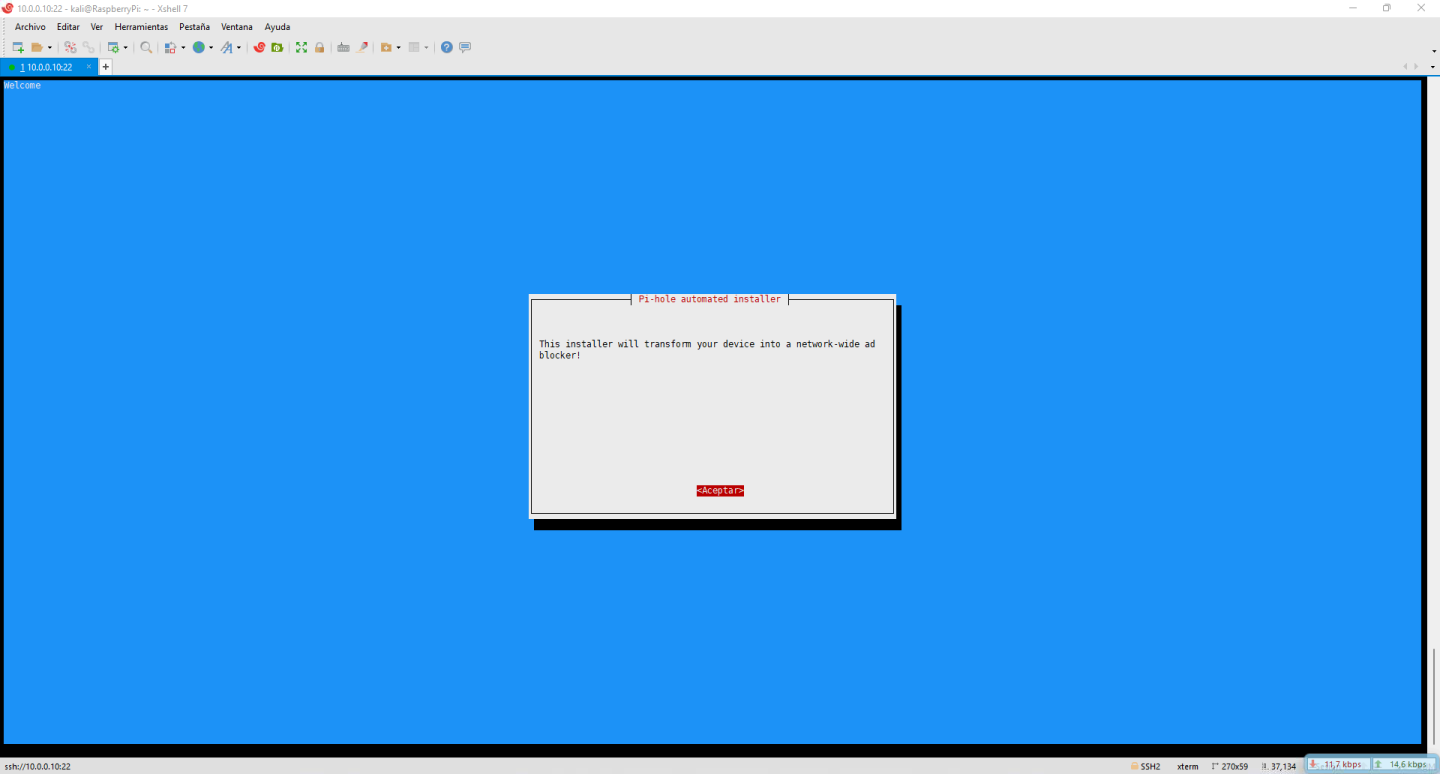Show the Compose bar icon

click(x=462, y=46)
